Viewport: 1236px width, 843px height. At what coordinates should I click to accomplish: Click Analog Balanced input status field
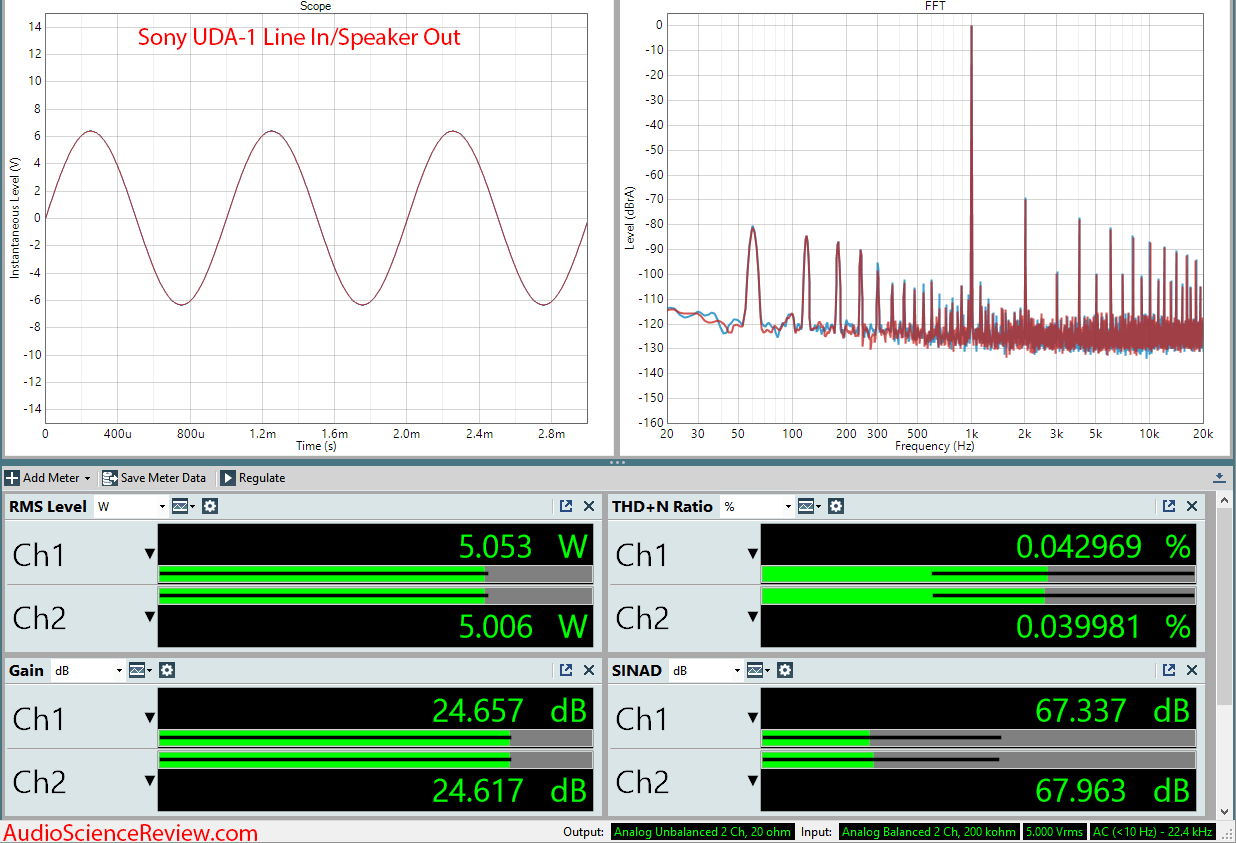928,832
